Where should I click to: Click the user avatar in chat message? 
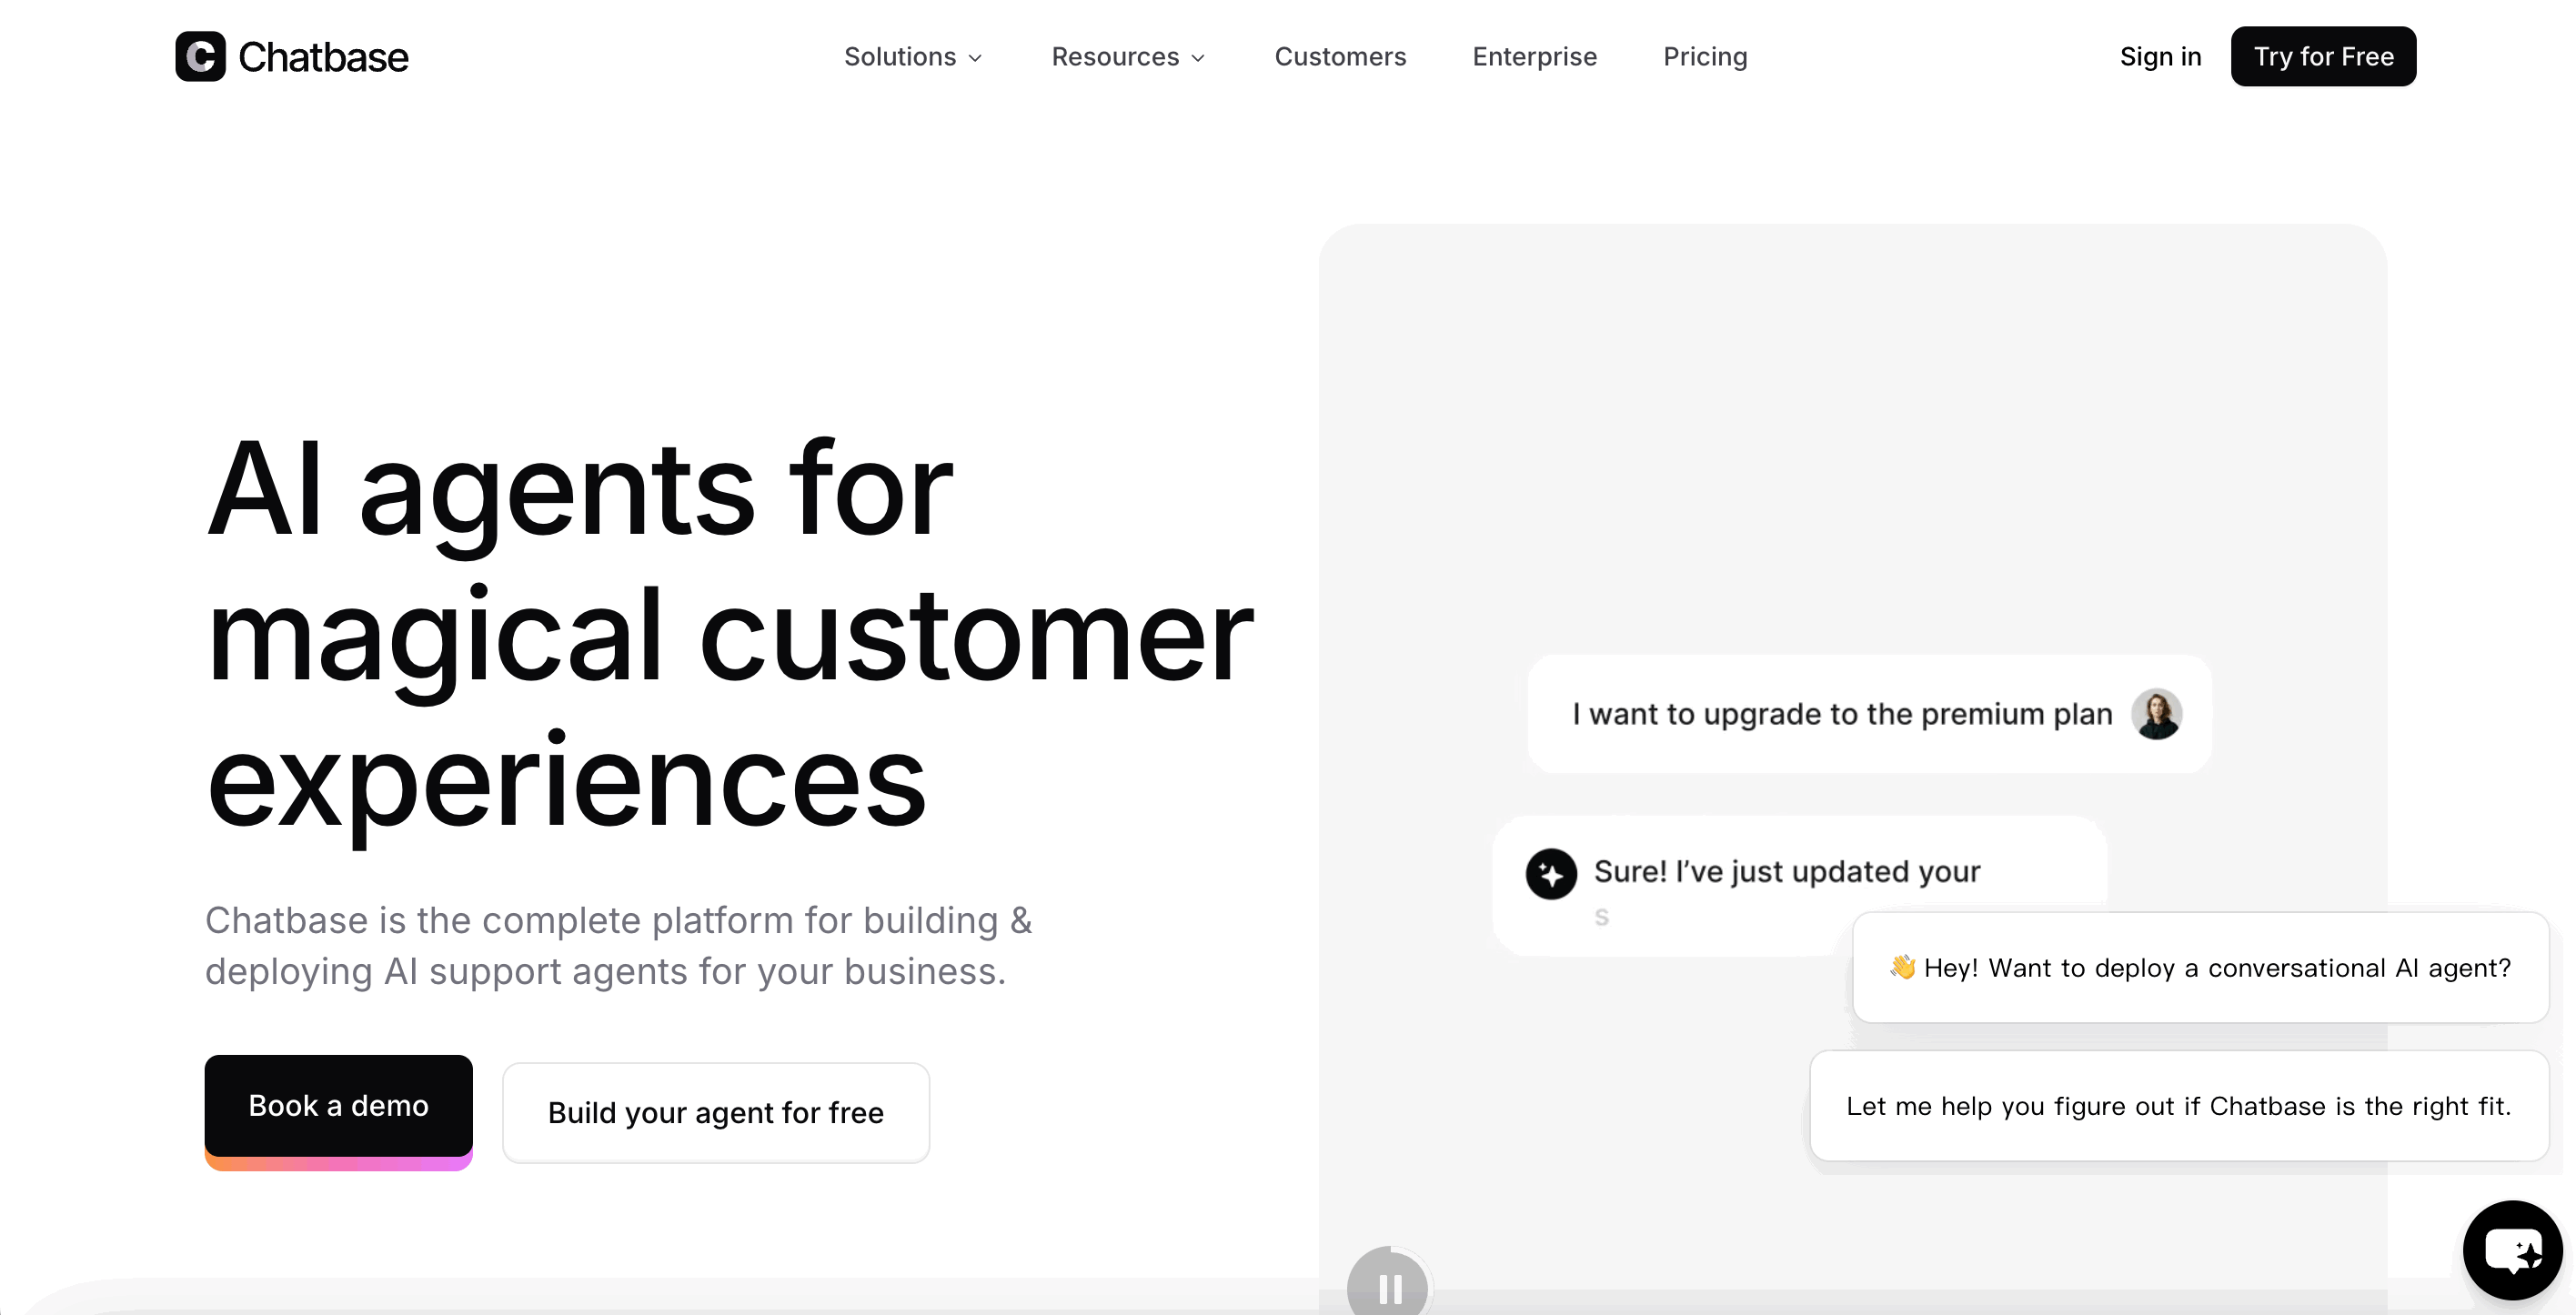point(2156,714)
